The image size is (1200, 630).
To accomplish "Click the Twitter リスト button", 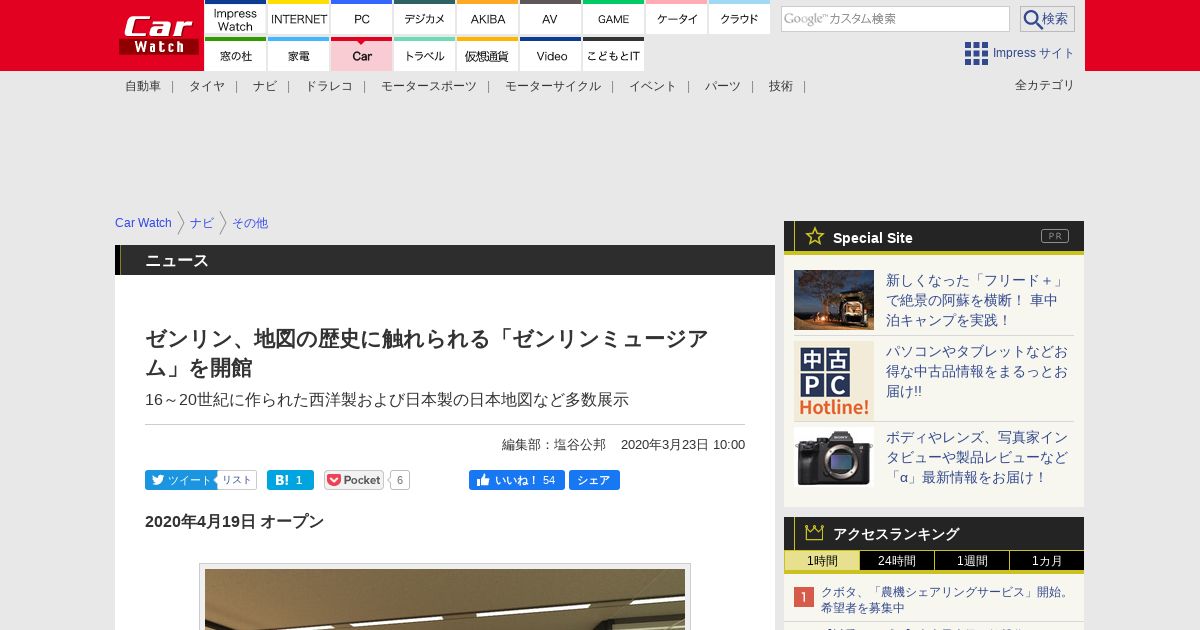I will 237,480.
